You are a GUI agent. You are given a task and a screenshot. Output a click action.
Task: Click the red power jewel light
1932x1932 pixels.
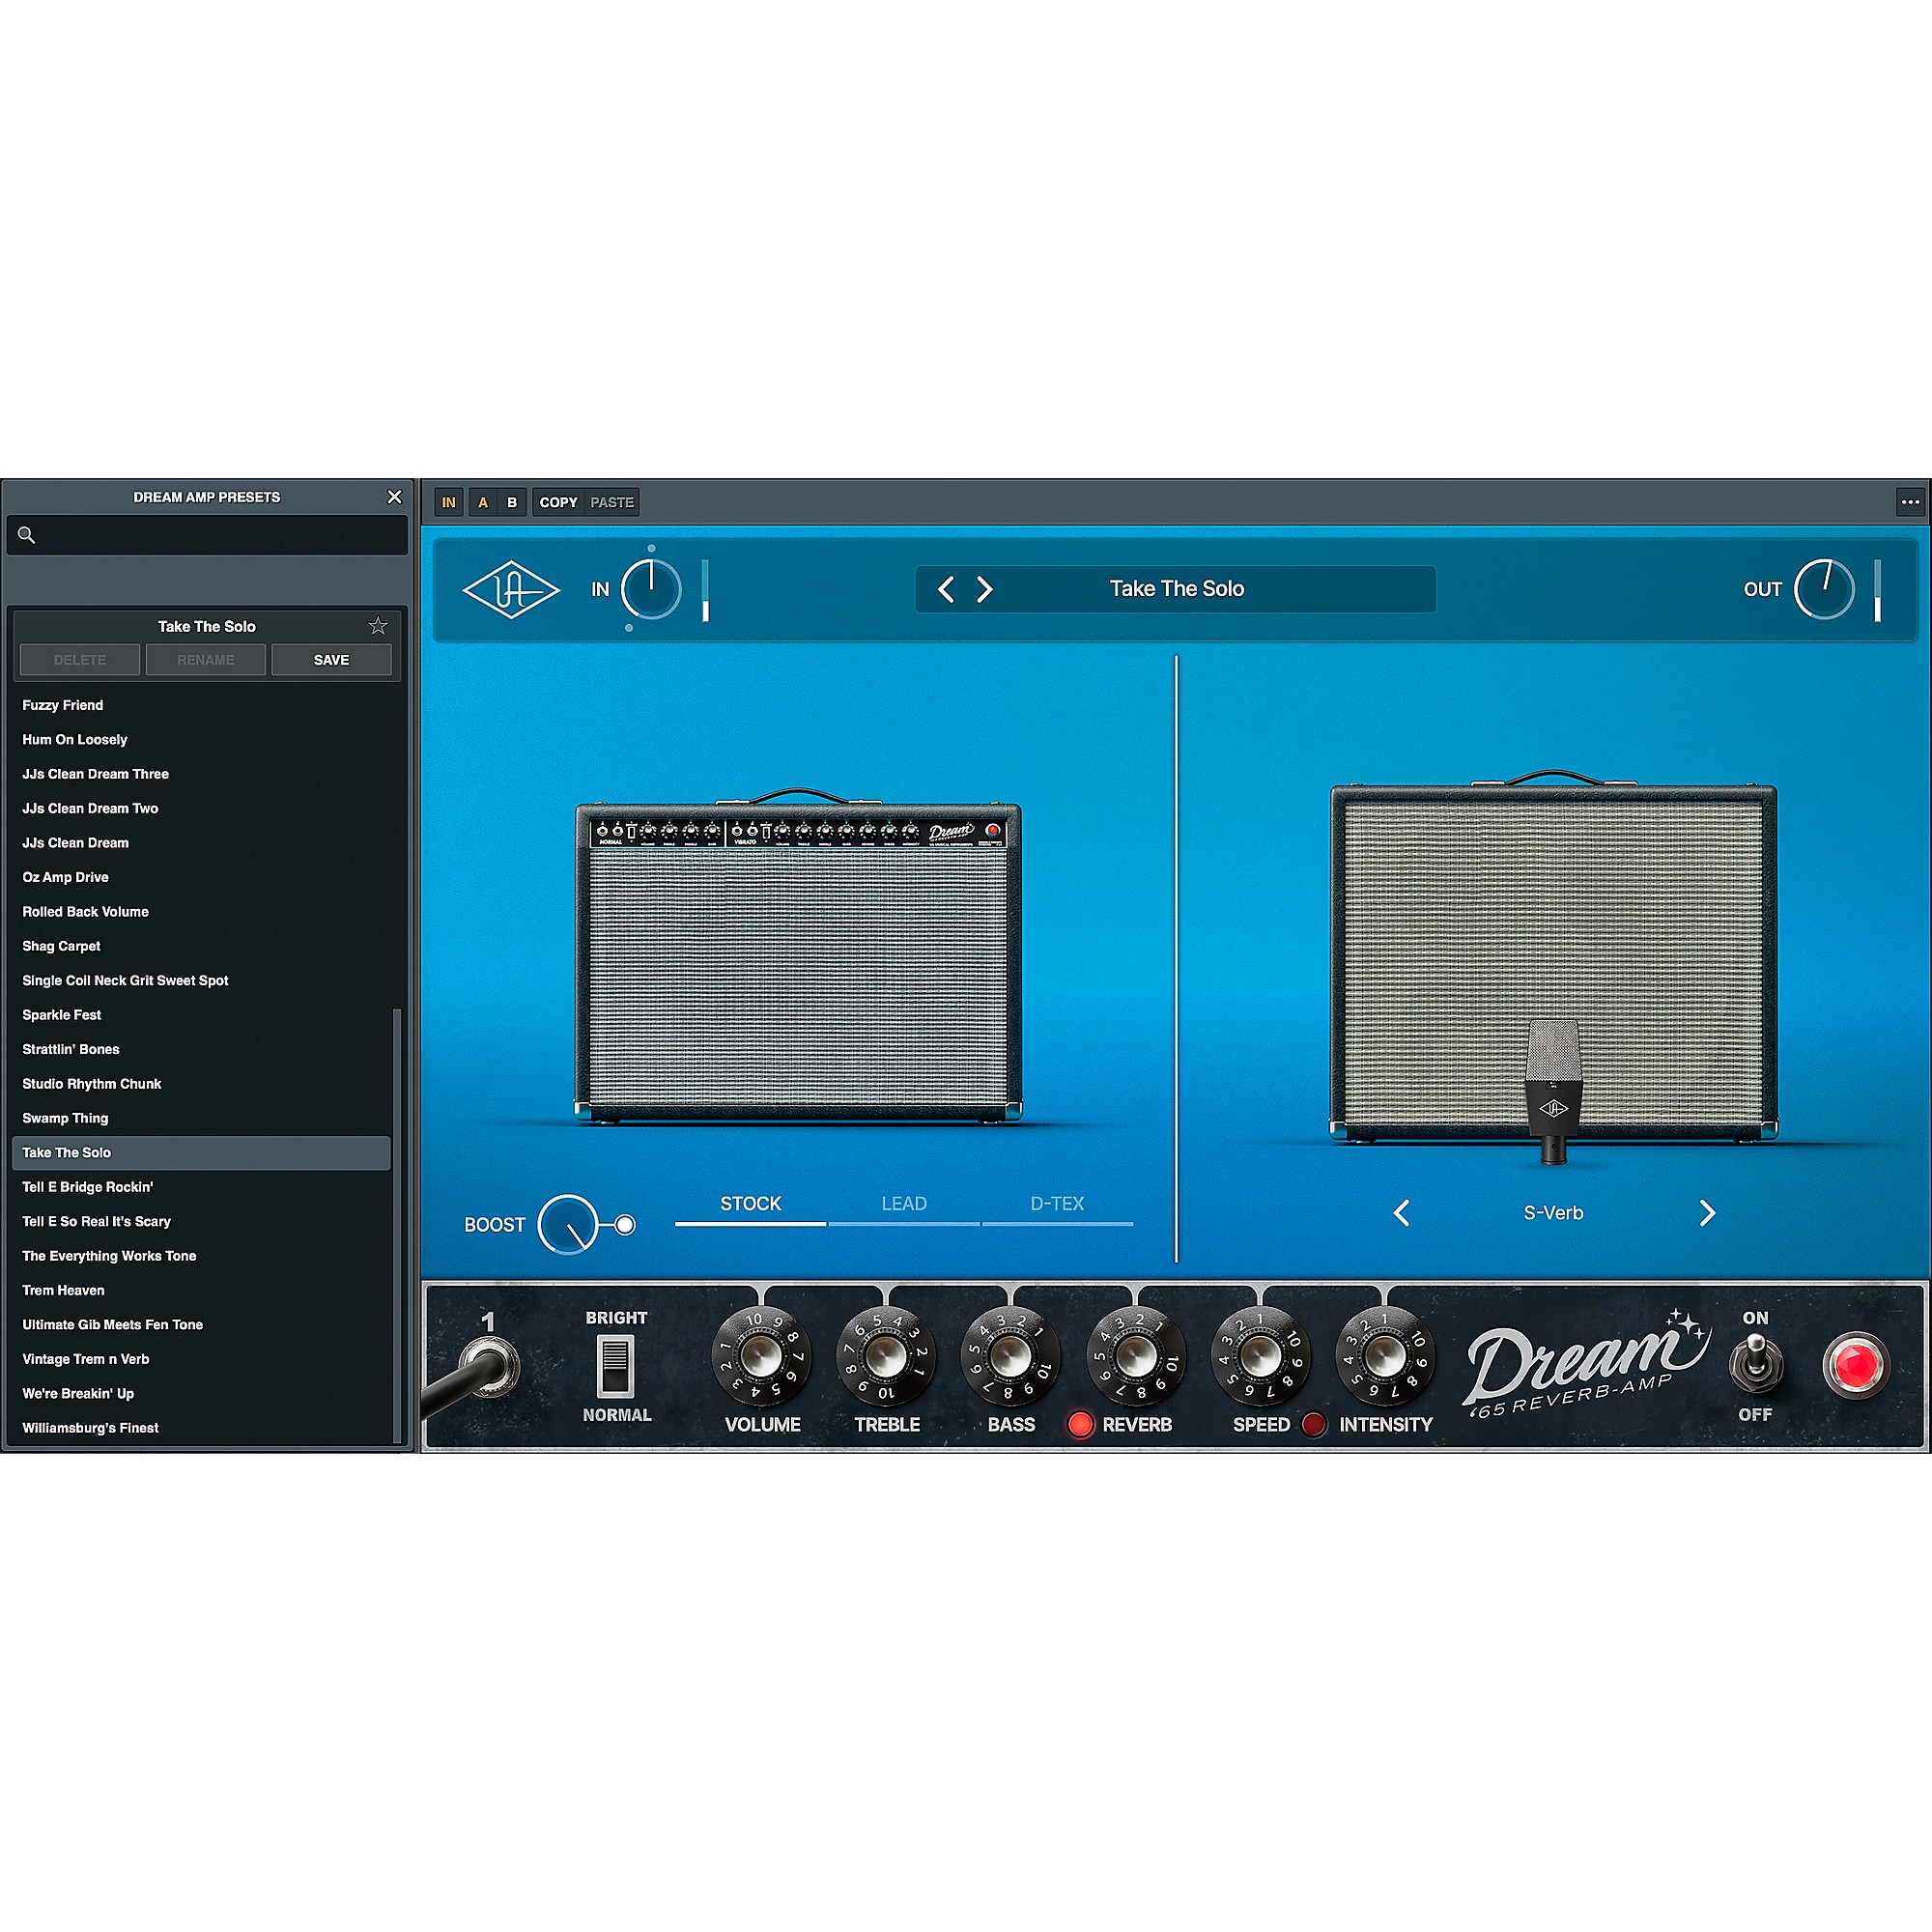coord(1856,1365)
